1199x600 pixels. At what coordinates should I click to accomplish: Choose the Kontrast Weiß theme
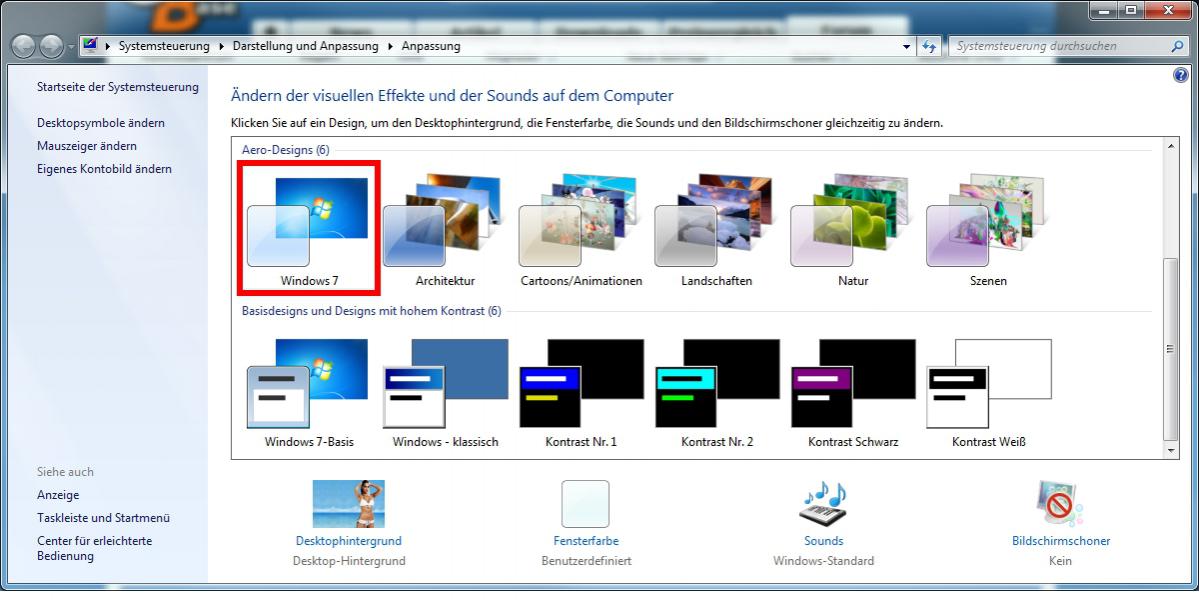(988, 393)
